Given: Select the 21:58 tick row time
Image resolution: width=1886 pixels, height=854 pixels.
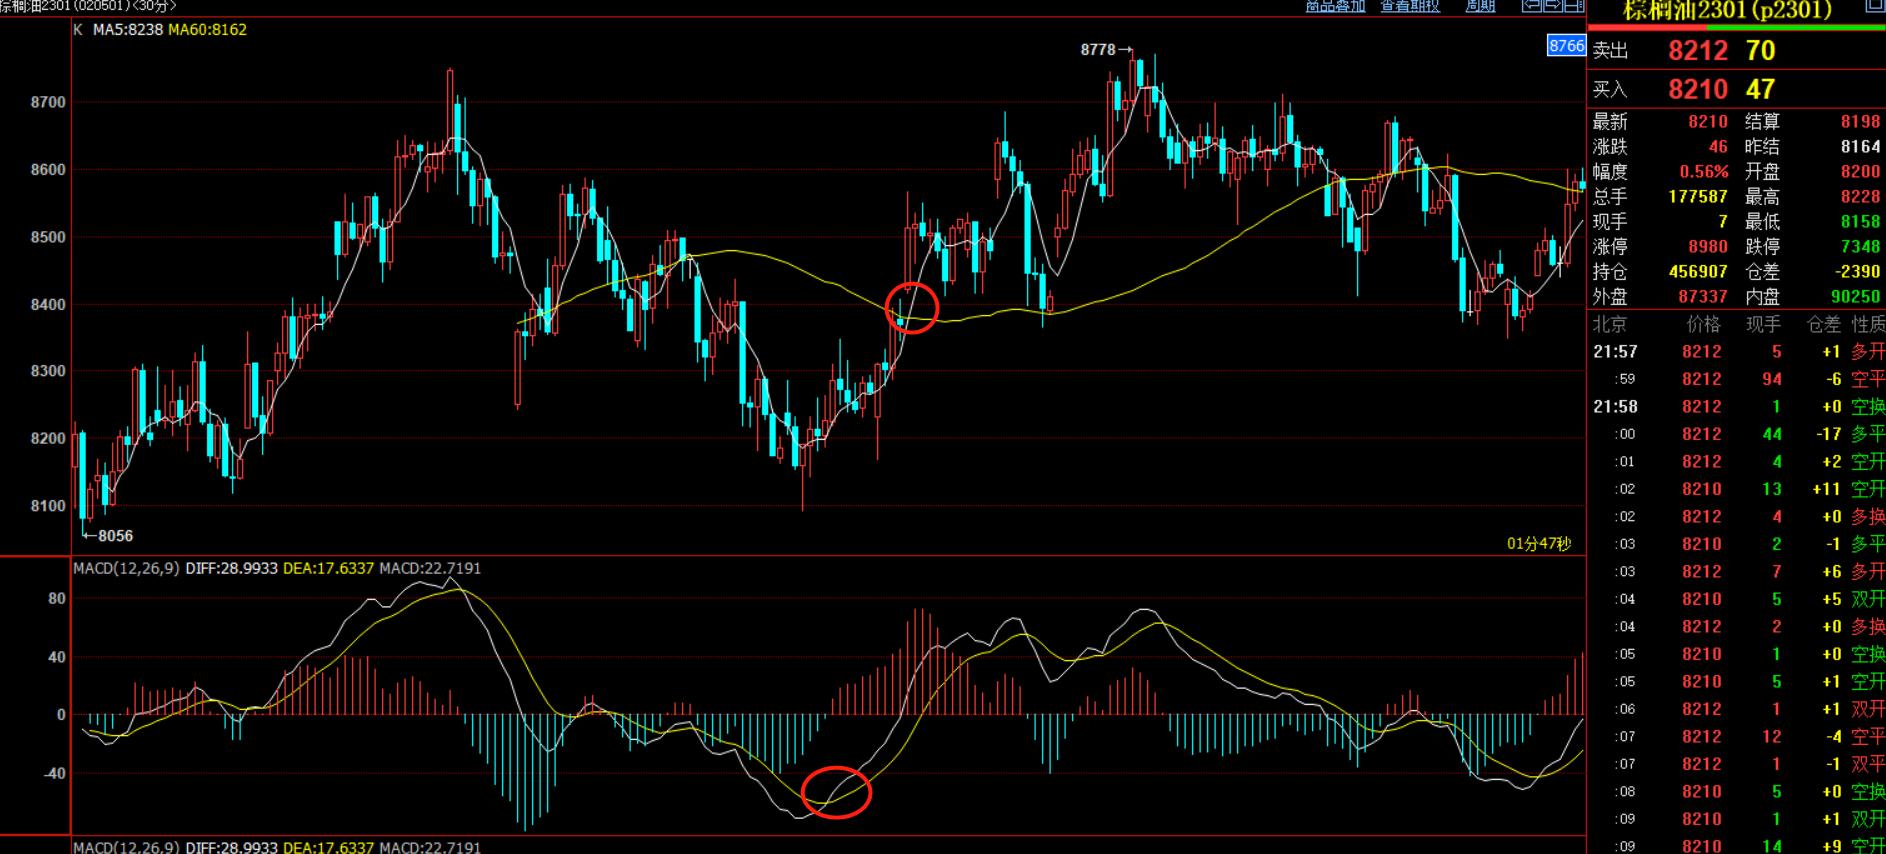Looking at the screenshot, I should 1615,407.
